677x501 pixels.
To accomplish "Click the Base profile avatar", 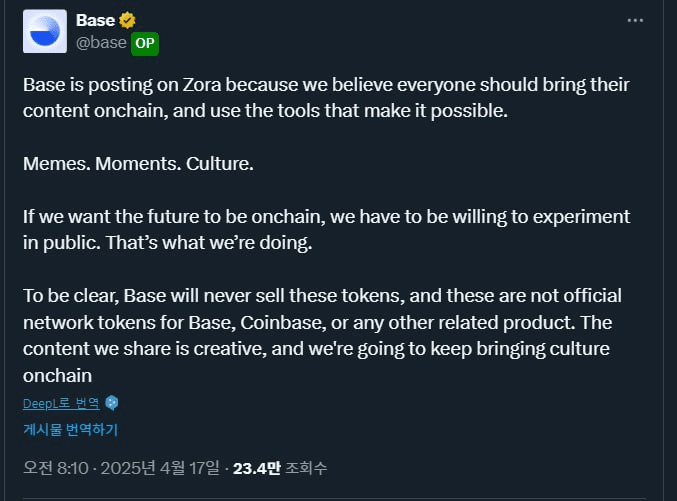I will (x=45, y=31).
